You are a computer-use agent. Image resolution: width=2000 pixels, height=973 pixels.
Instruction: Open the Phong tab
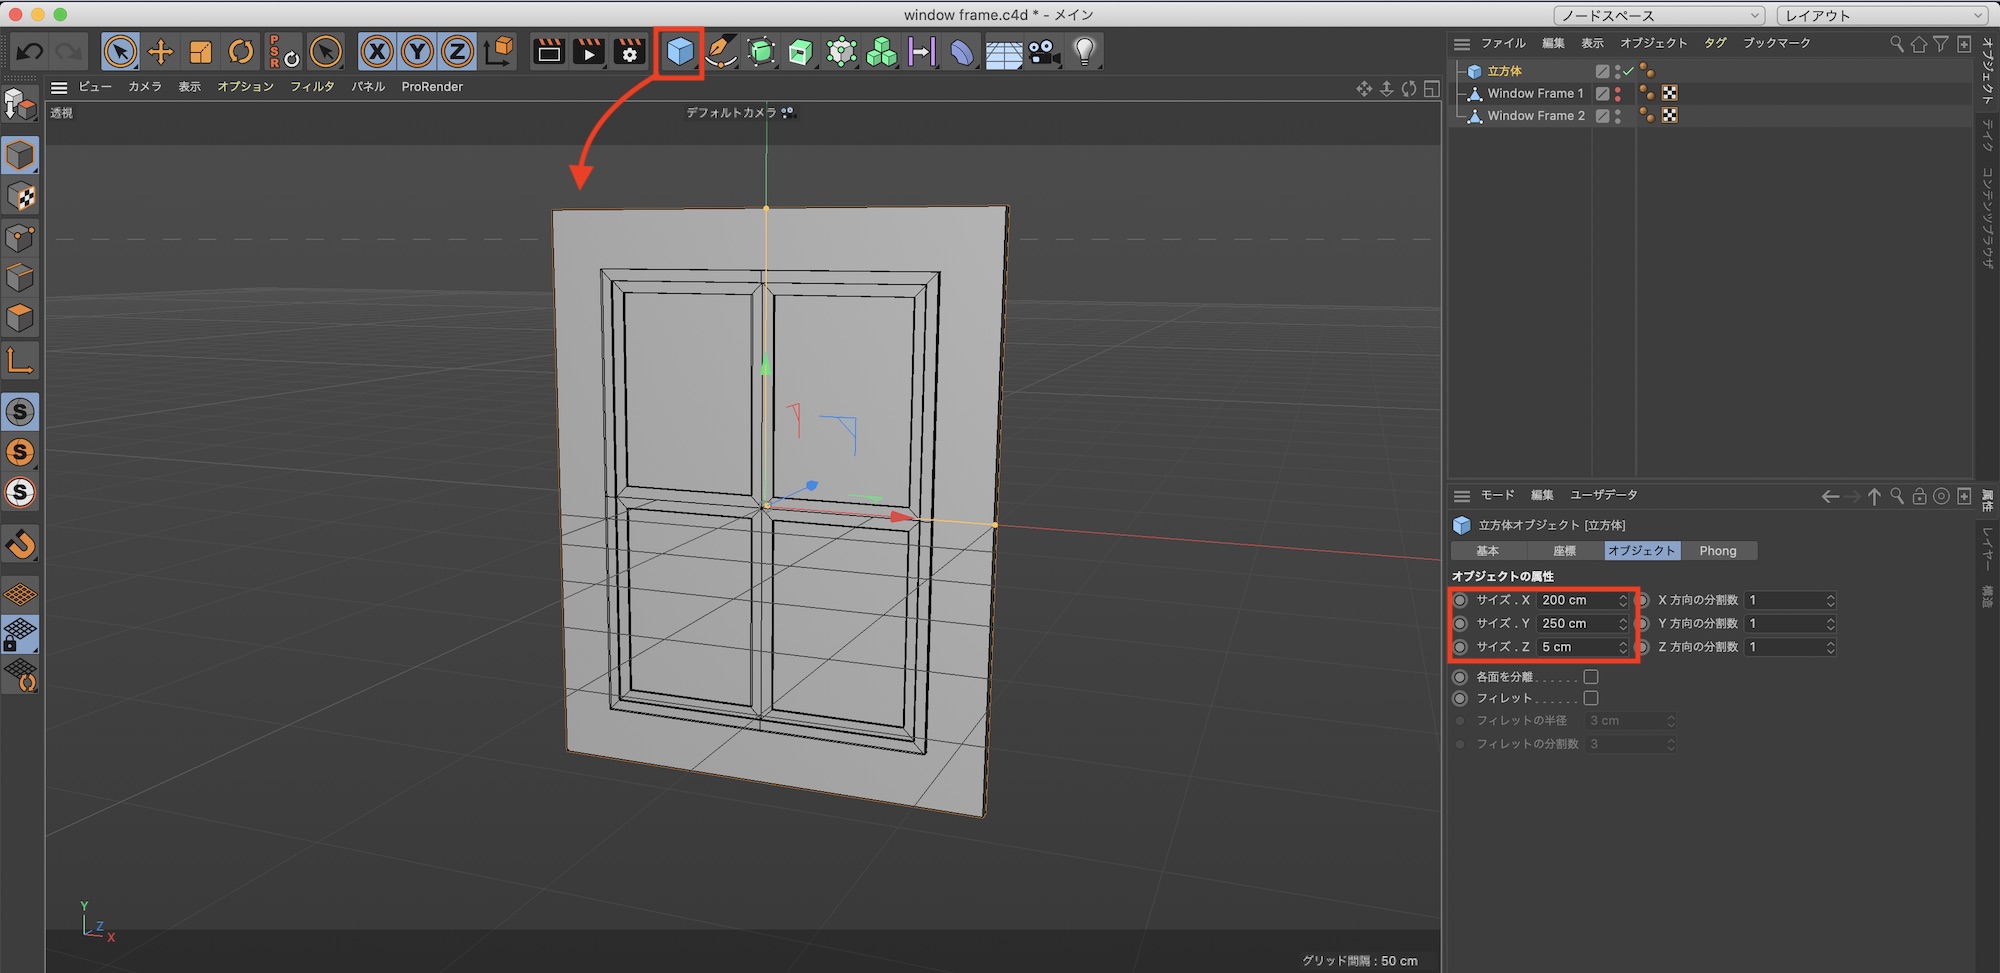pyautogui.click(x=1717, y=551)
